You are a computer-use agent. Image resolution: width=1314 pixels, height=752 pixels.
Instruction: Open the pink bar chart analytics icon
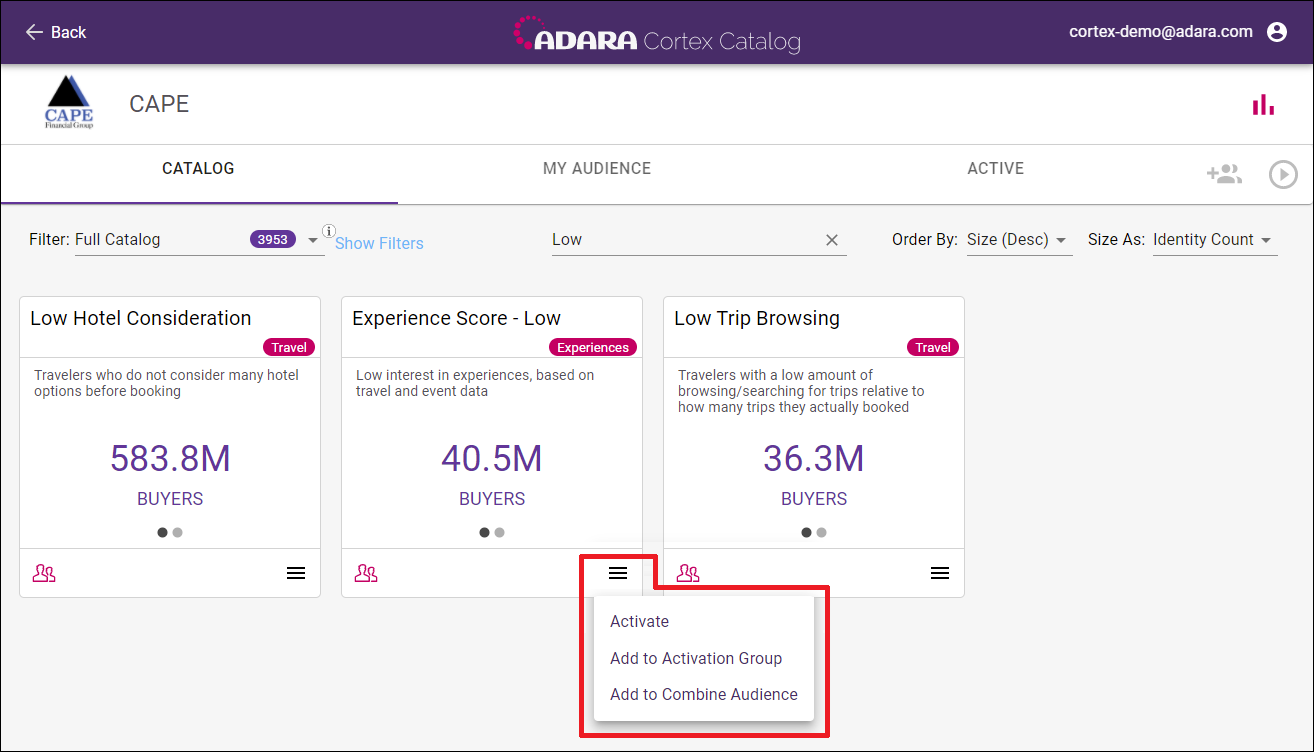(1263, 105)
